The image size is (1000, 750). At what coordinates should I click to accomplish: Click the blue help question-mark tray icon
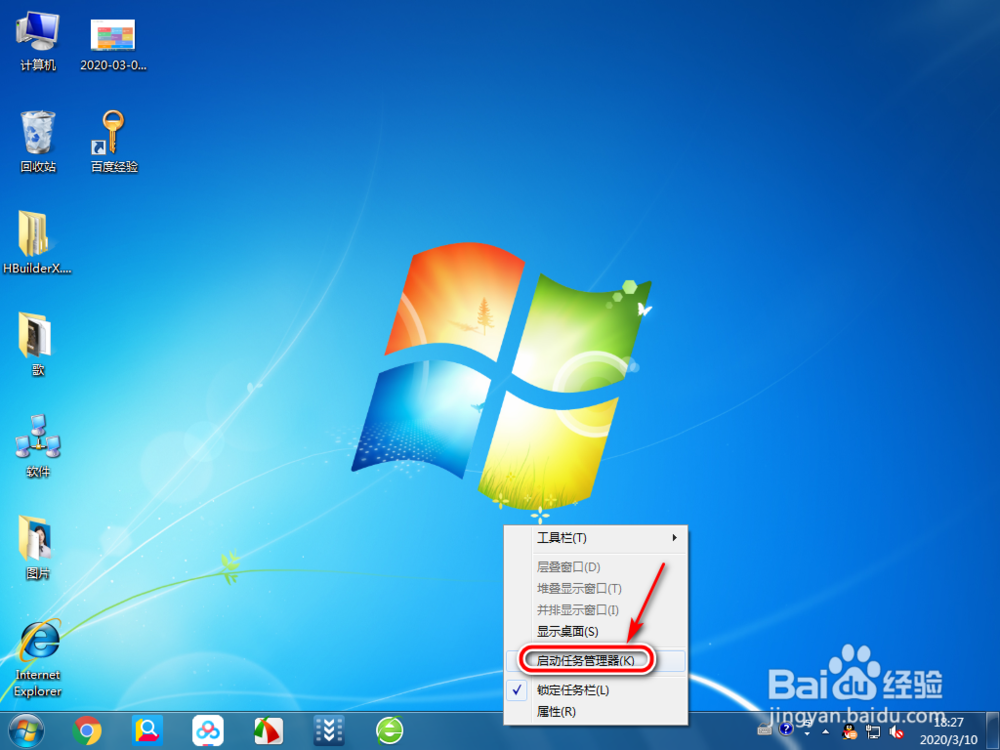(786, 728)
